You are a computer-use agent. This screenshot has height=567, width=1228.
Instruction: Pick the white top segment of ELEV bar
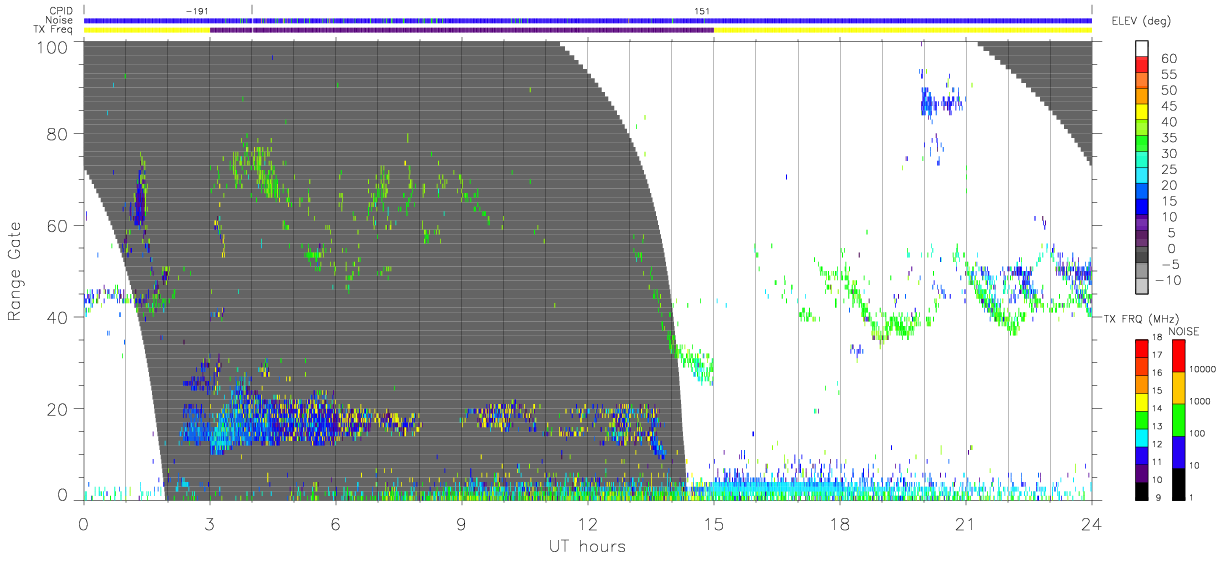(1143, 48)
